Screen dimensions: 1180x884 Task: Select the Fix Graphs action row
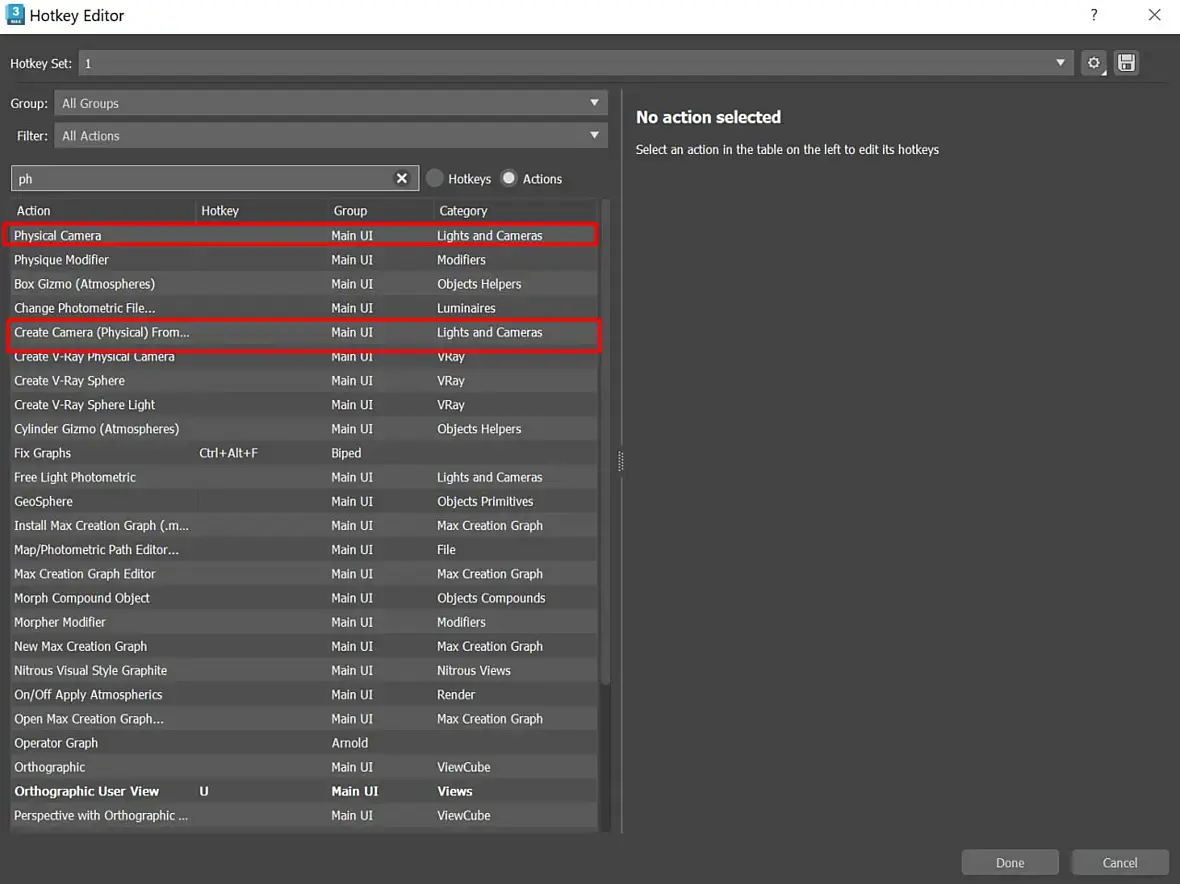tap(304, 453)
